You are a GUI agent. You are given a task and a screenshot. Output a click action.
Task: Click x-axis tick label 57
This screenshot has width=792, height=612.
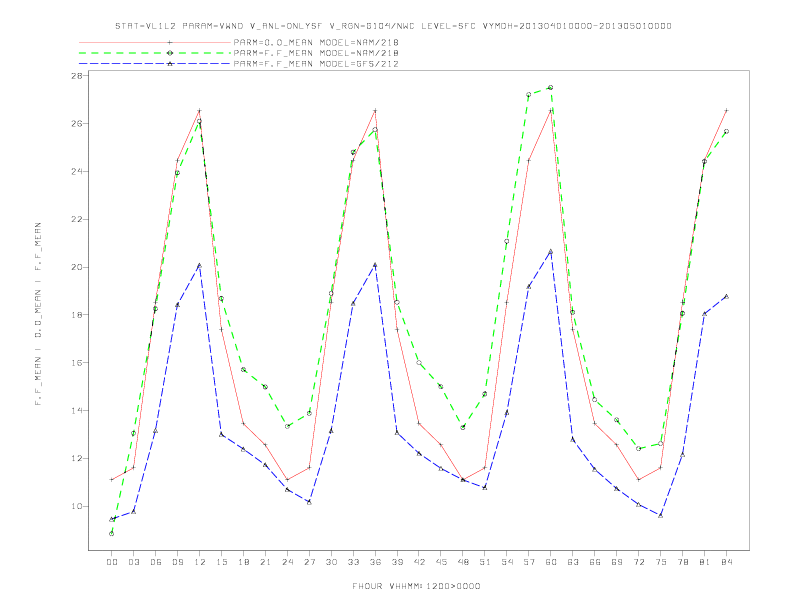click(x=529, y=562)
